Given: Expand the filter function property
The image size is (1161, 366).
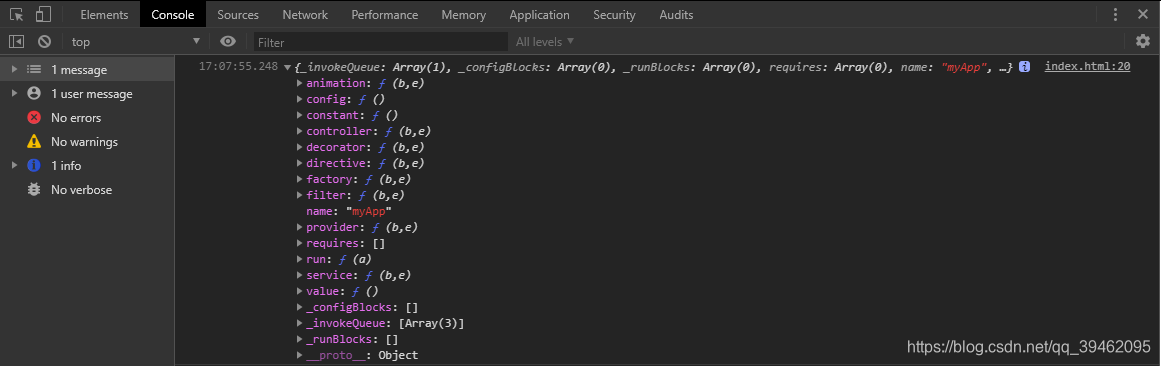Looking at the screenshot, I should point(300,196).
